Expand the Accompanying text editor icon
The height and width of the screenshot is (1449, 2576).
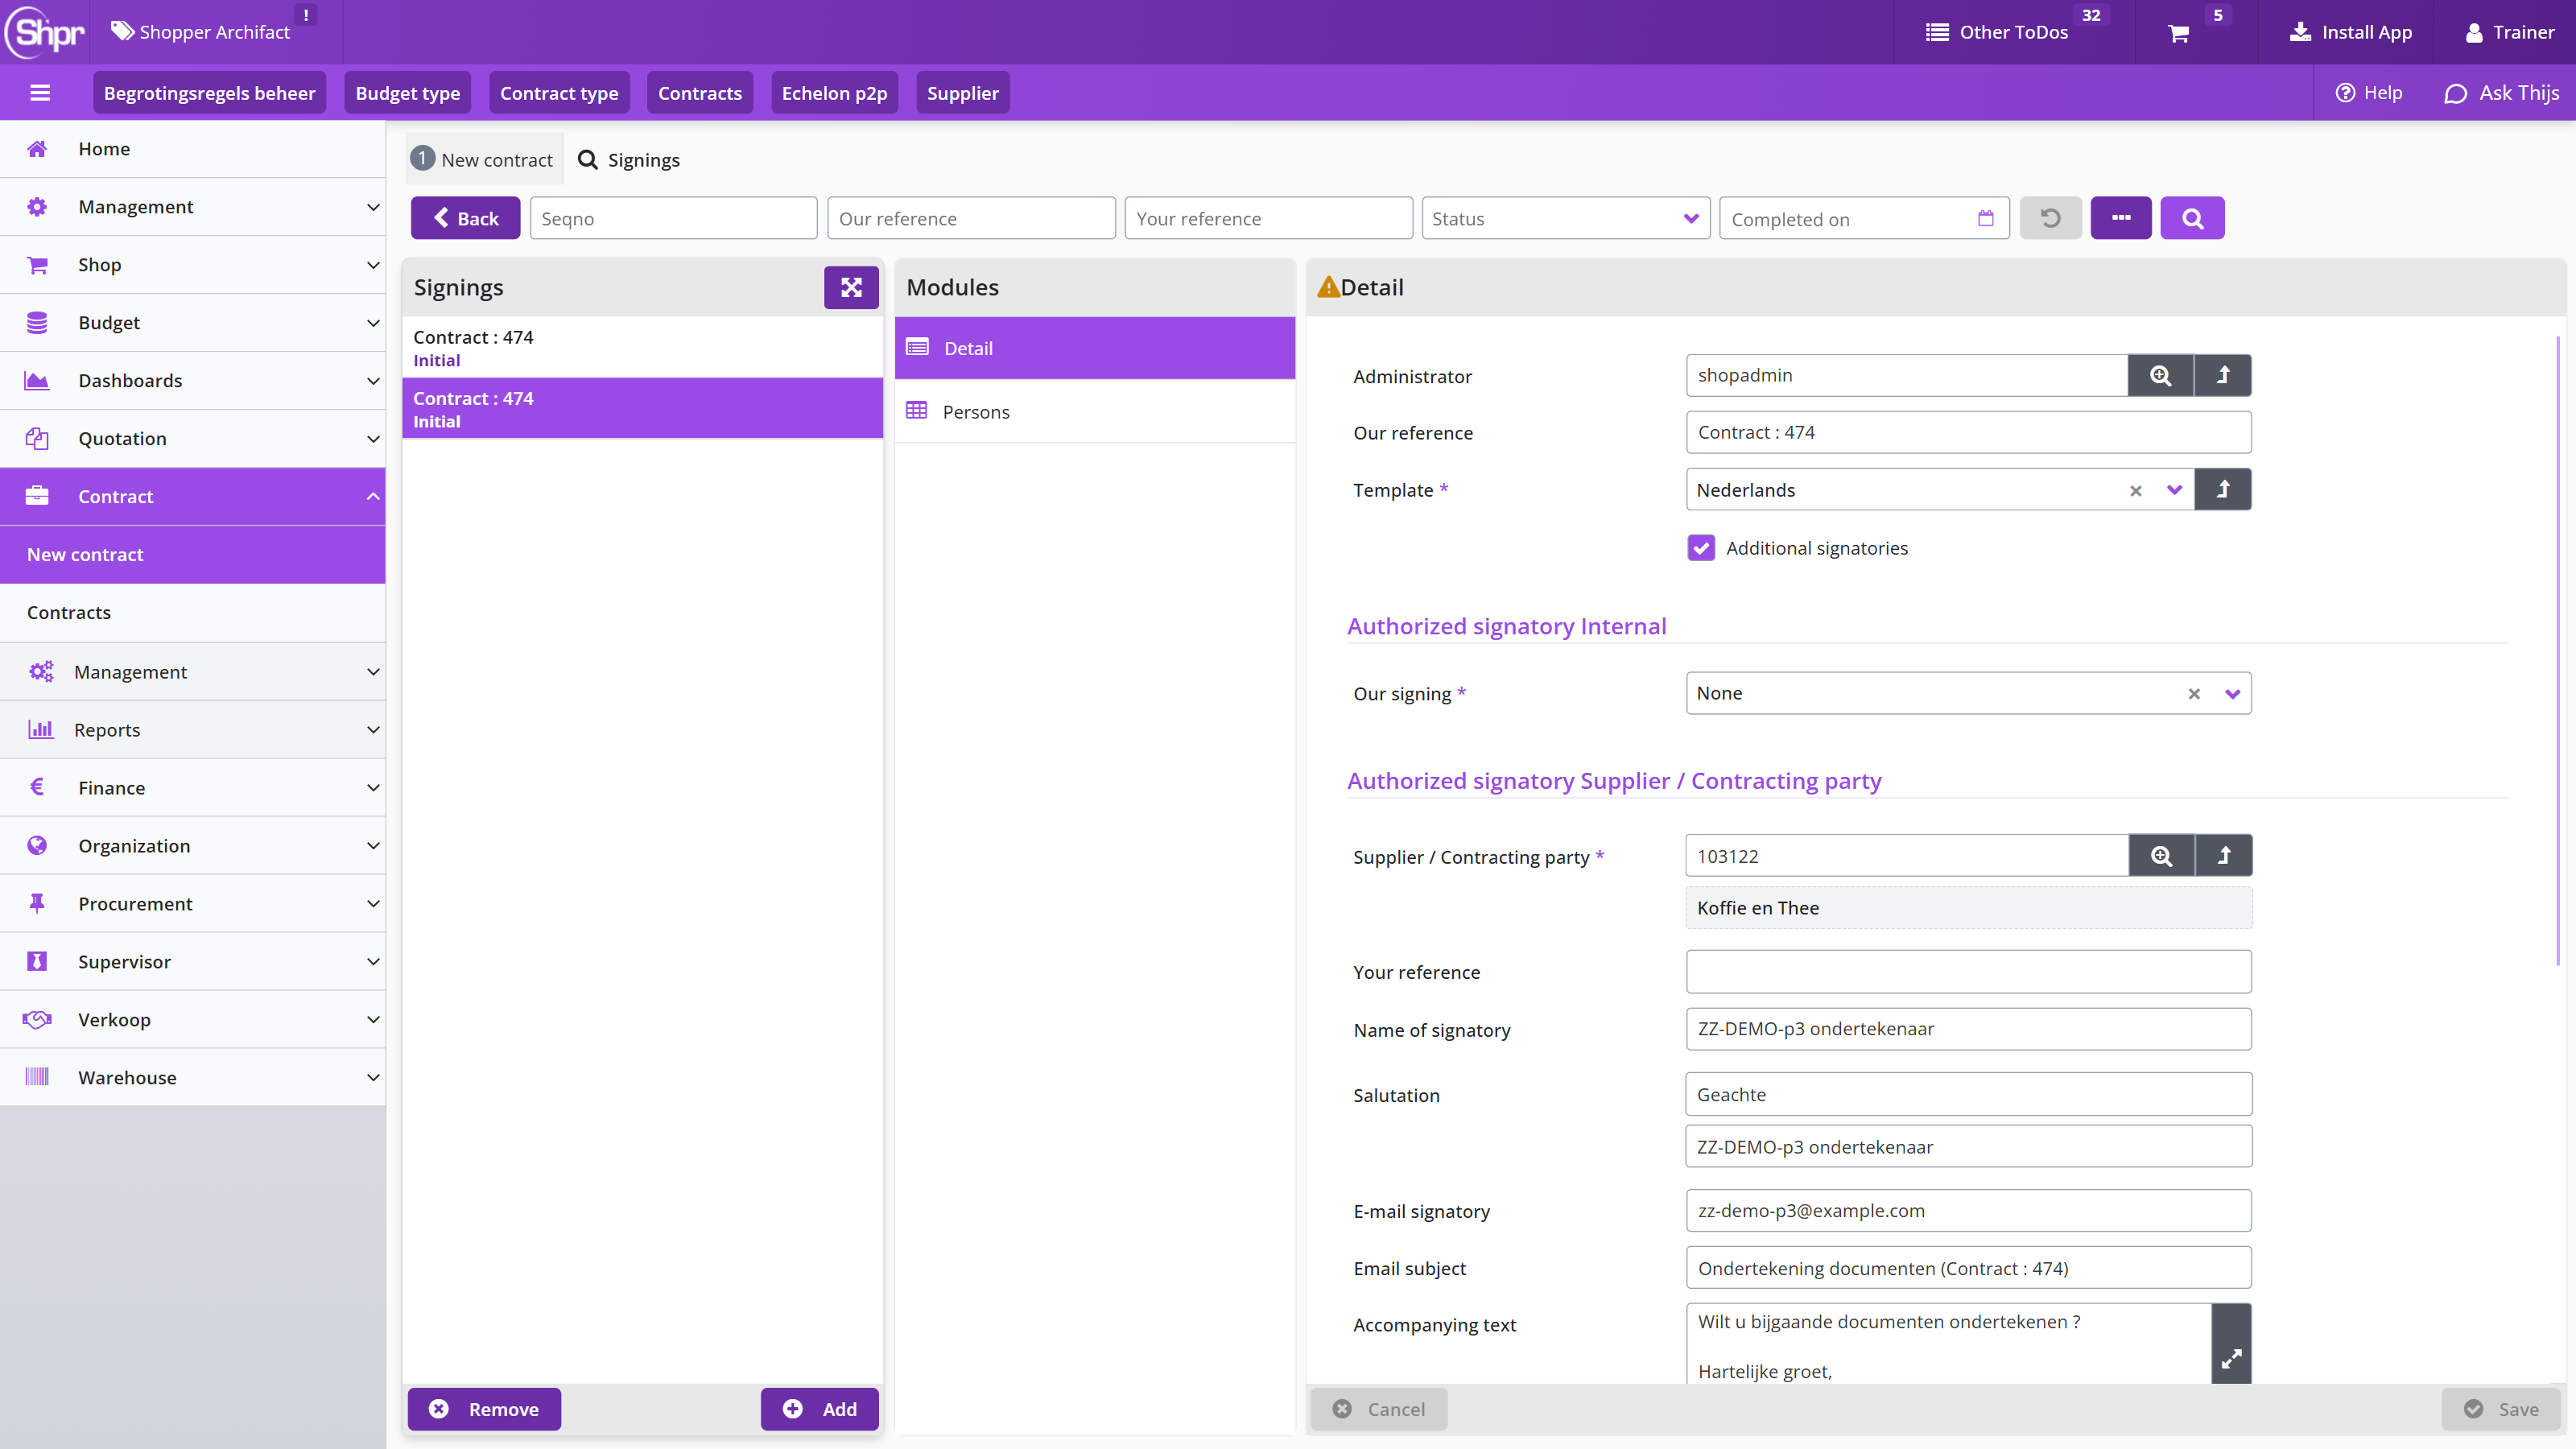[x=2231, y=1358]
